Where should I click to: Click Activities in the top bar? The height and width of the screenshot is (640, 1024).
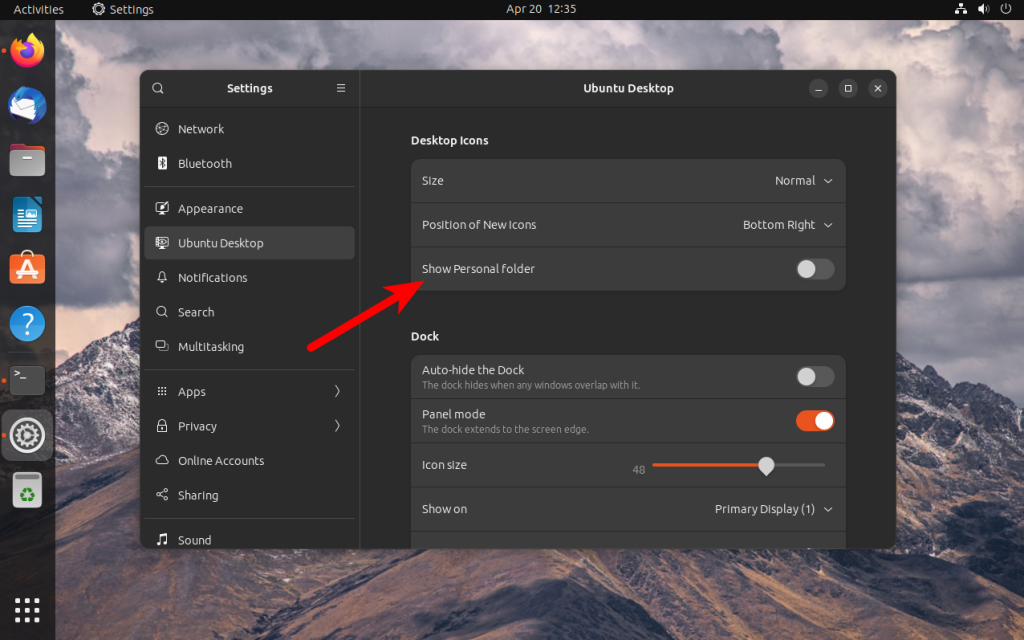pos(39,9)
